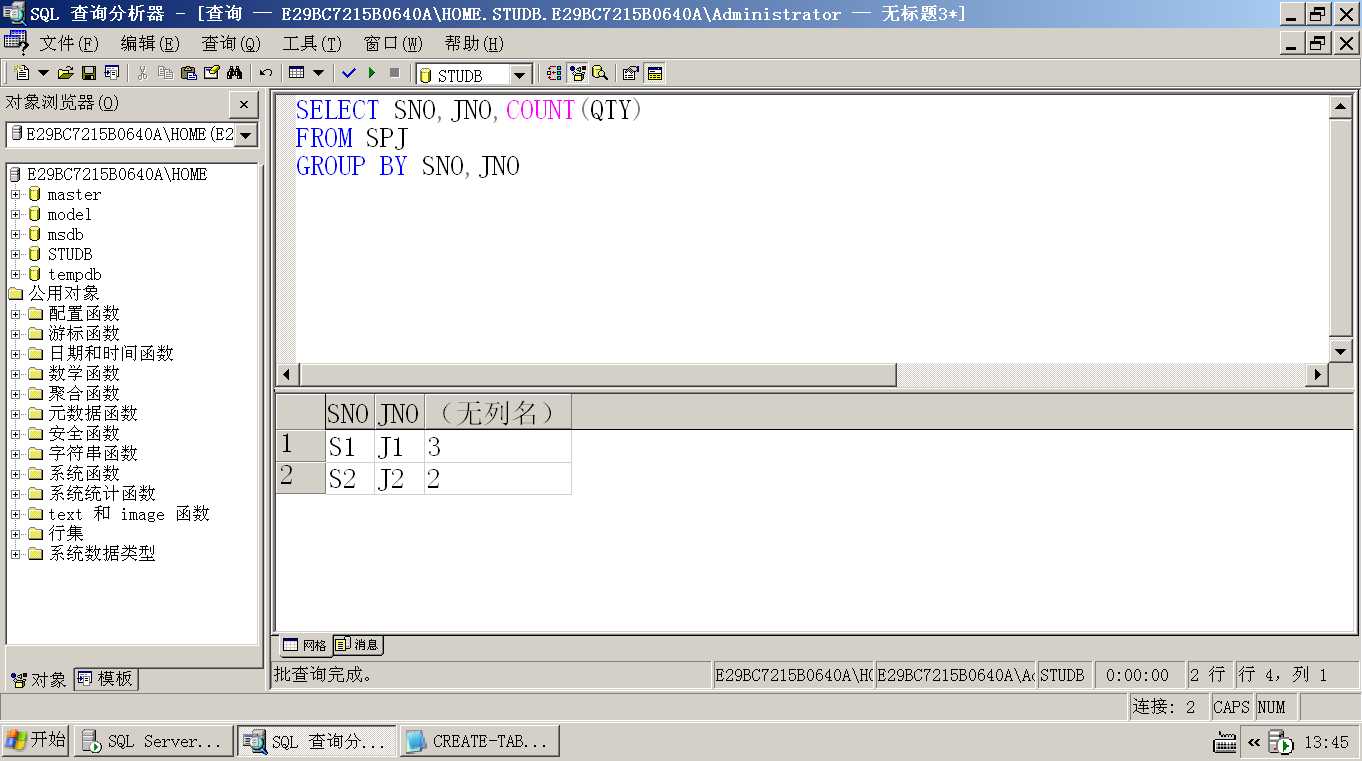Click the Copy icon in toolbar

click(x=165, y=73)
